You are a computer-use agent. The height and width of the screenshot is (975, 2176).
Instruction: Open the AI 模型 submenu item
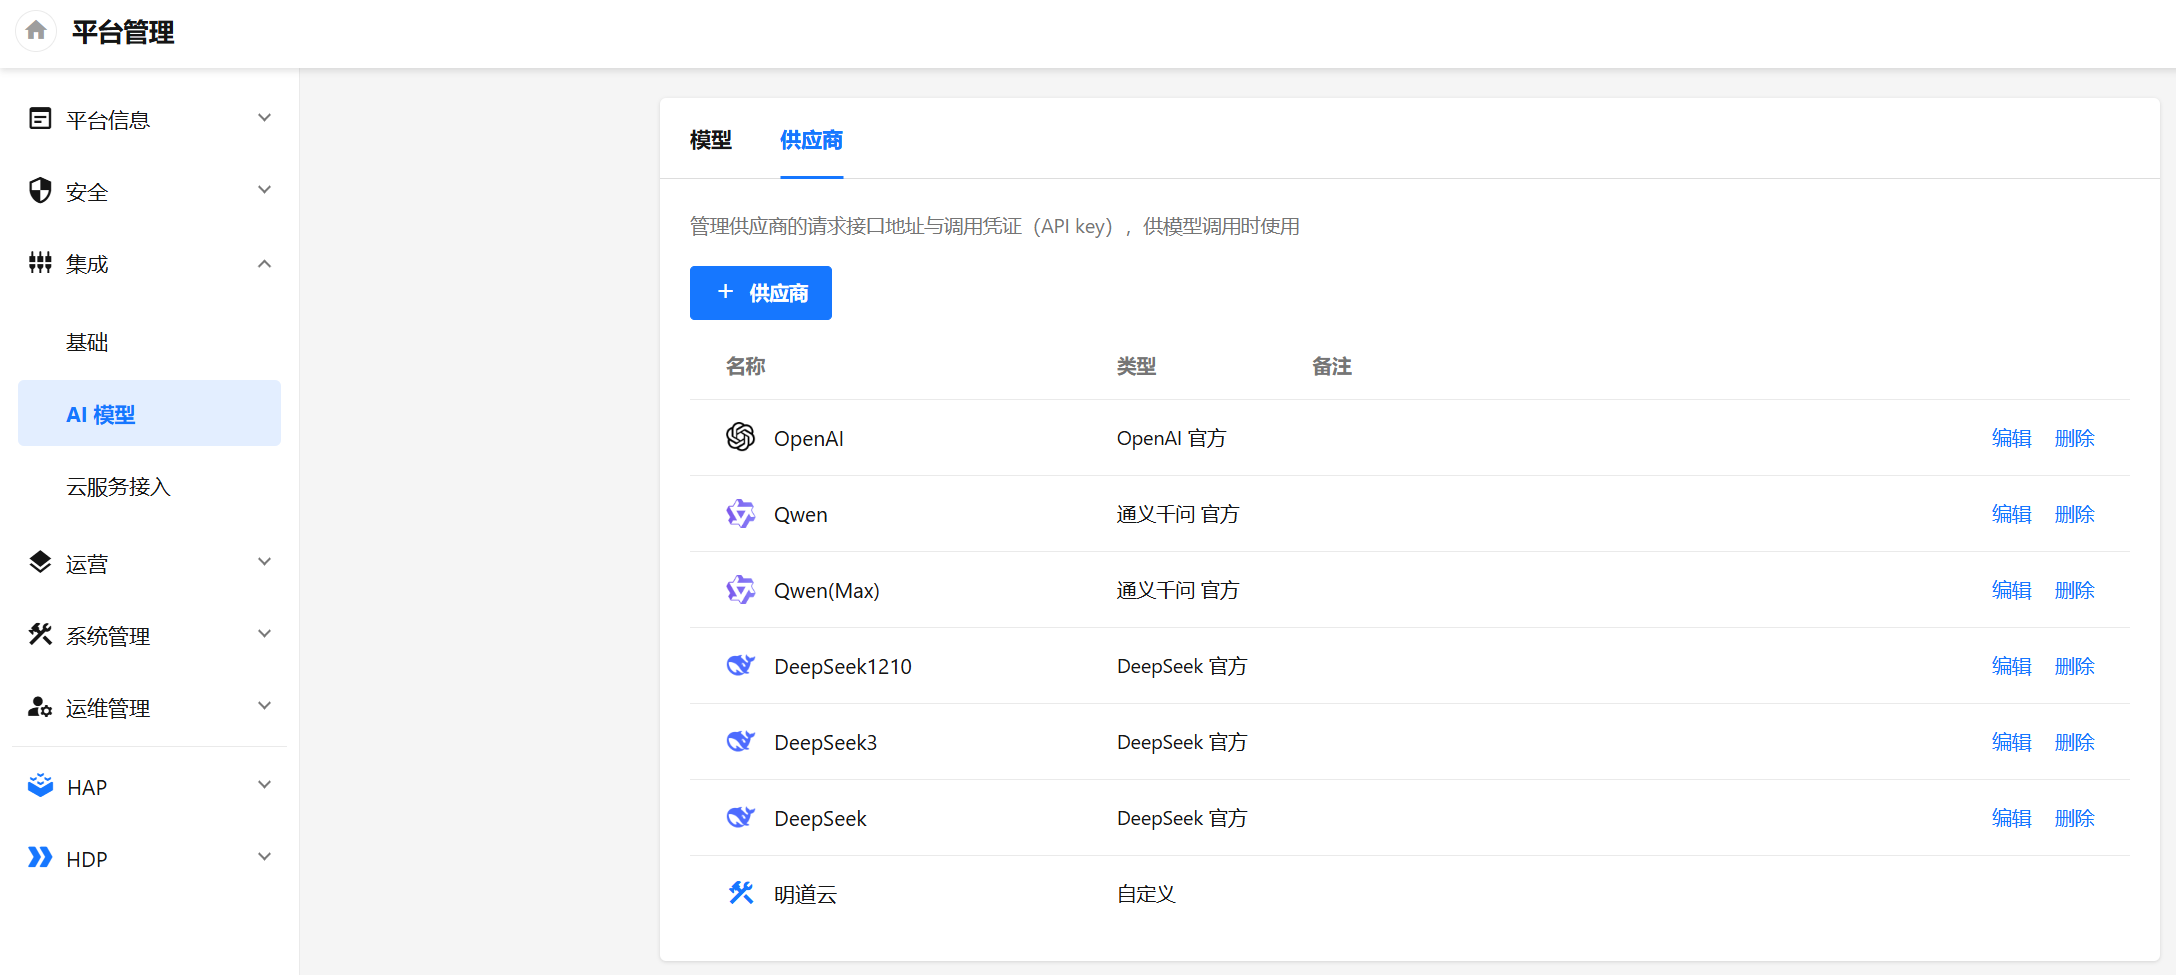(x=150, y=413)
